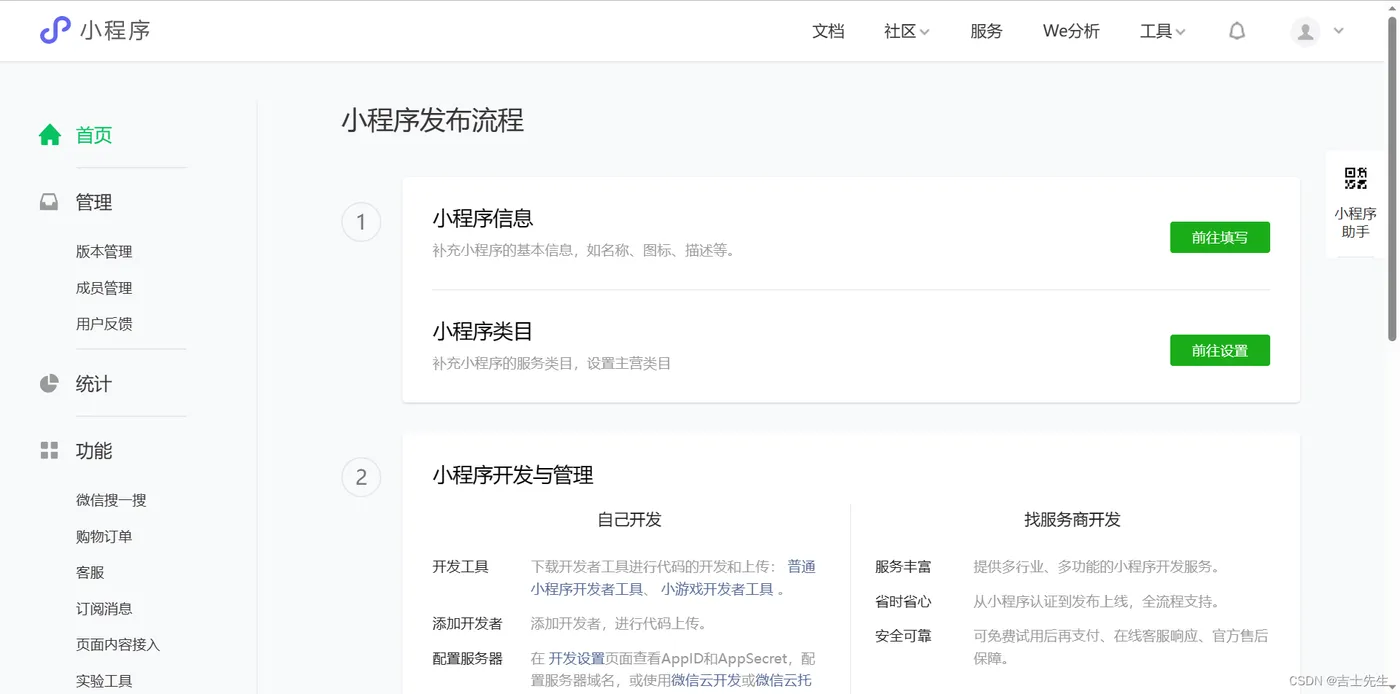Viewport: 1400px width, 694px height.
Task: Select 管理 in the sidebar
Action: coord(94,202)
